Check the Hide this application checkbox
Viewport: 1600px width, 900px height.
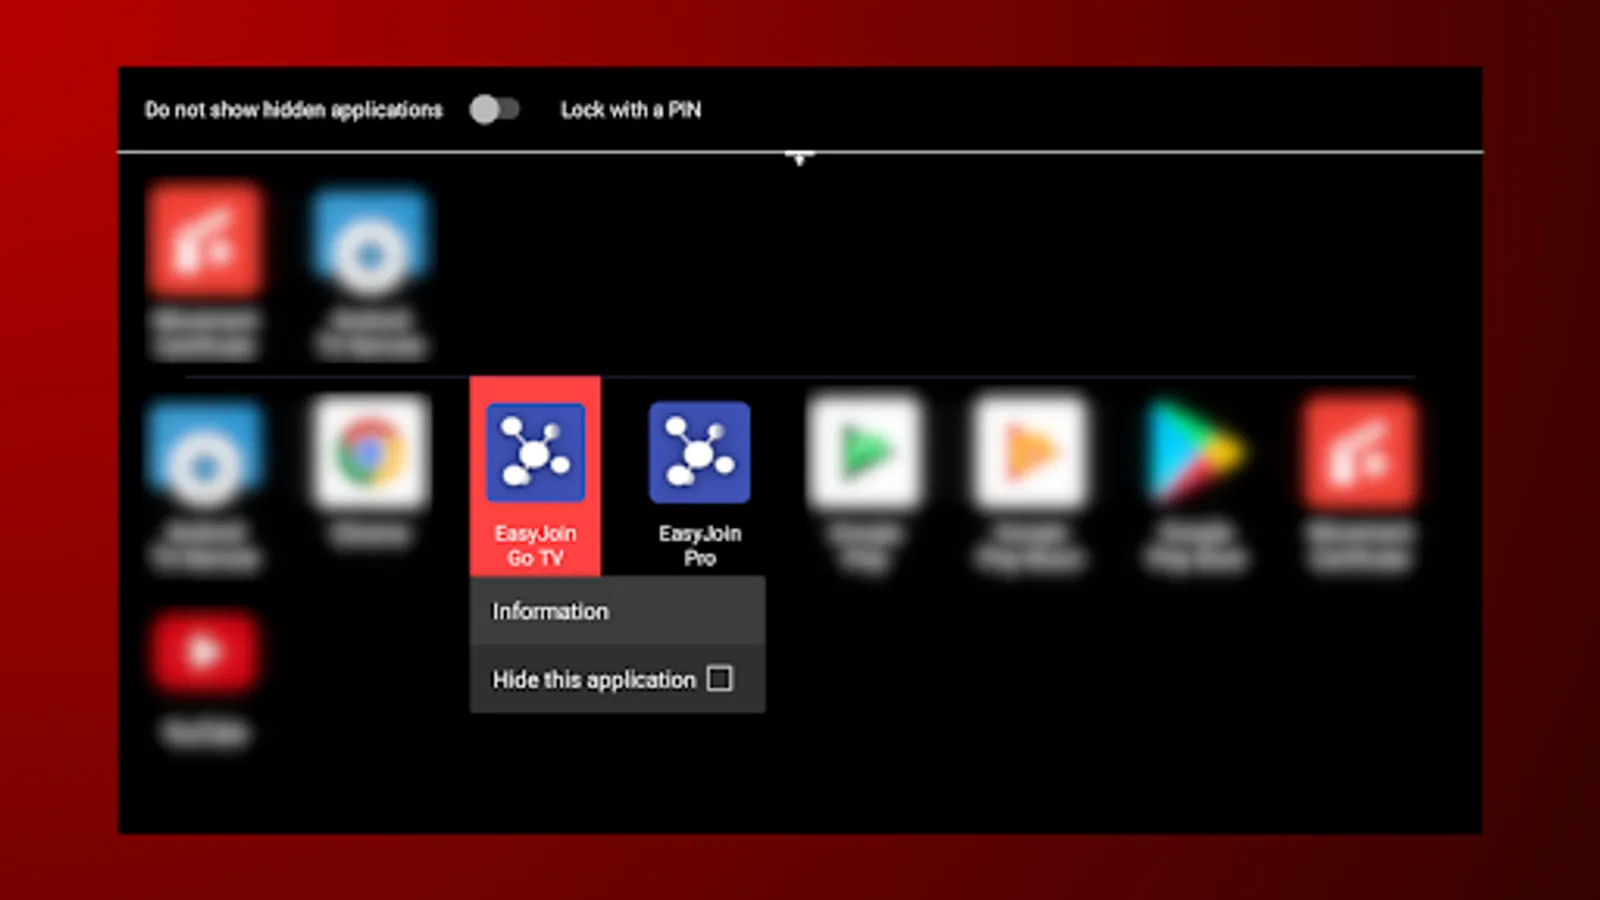click(720, 679)
